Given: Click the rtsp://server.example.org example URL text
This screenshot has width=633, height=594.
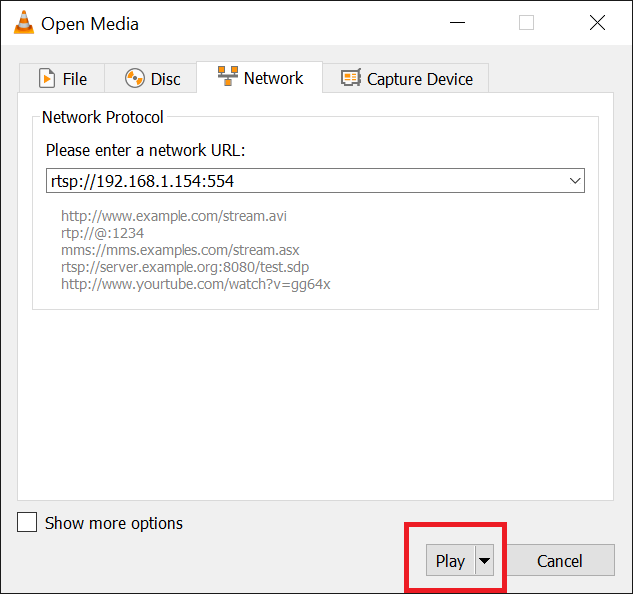Looking at the screenshot, I should tap(187, 267).
